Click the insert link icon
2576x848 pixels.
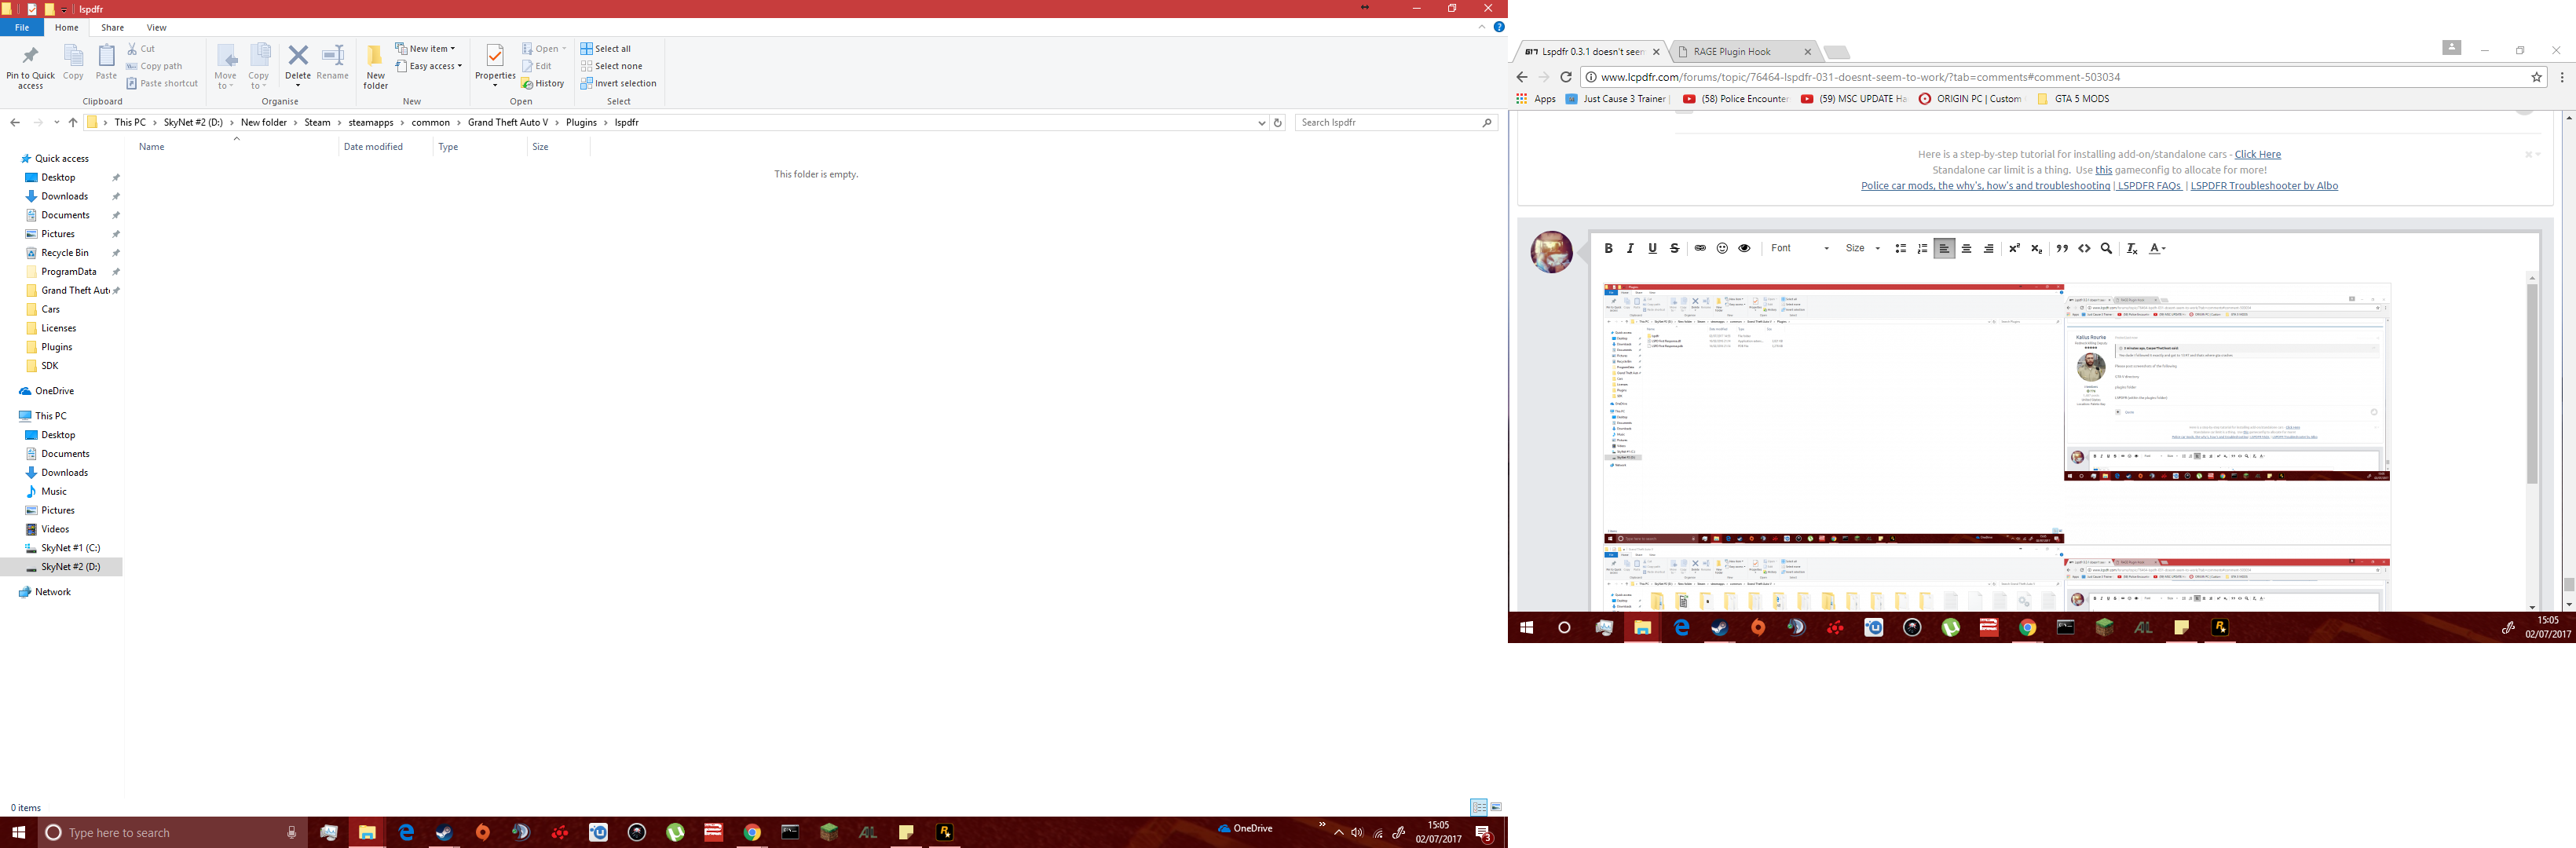(1700, 249)
